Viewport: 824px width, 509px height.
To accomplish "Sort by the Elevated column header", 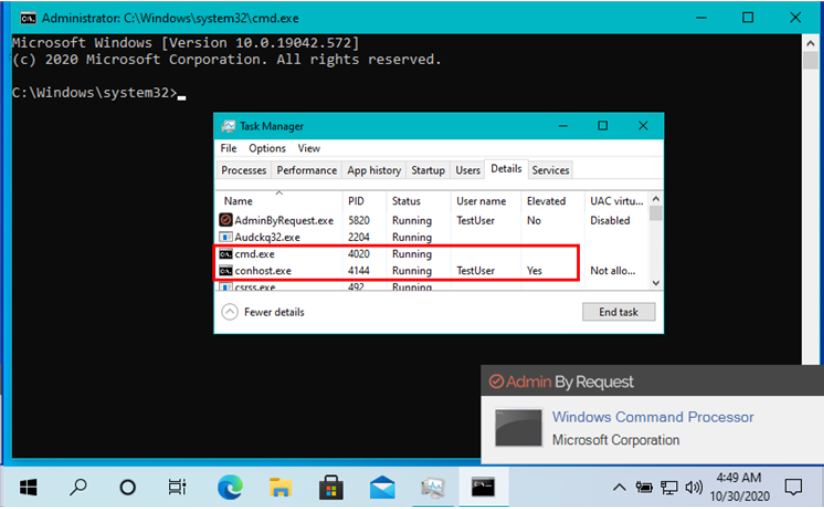I will 552,201.
